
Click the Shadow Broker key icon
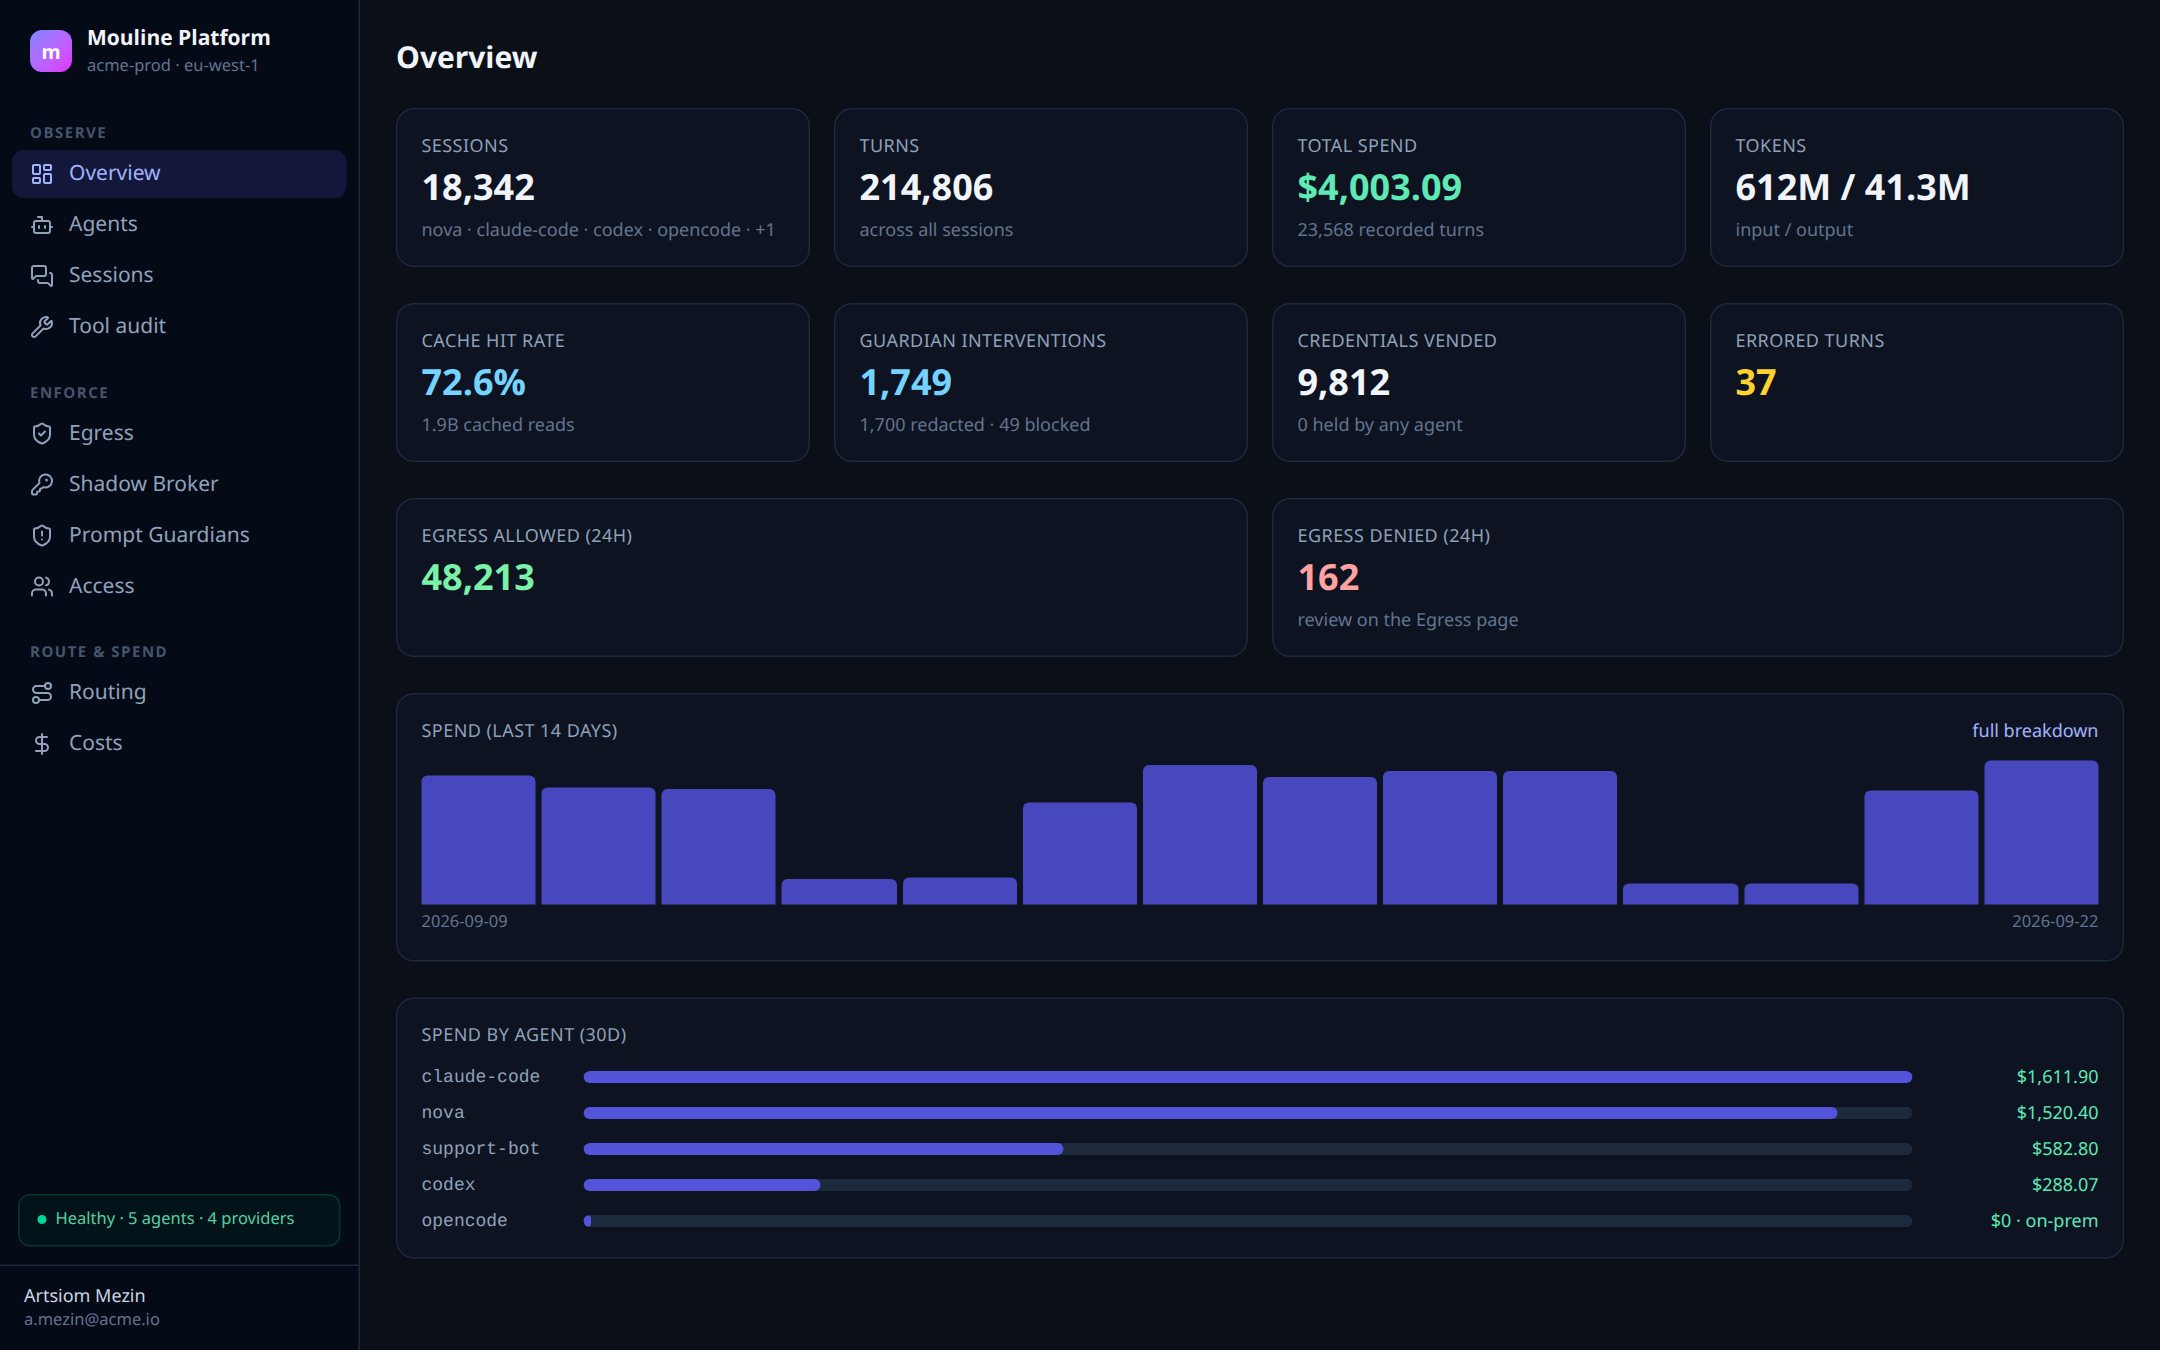42,485
